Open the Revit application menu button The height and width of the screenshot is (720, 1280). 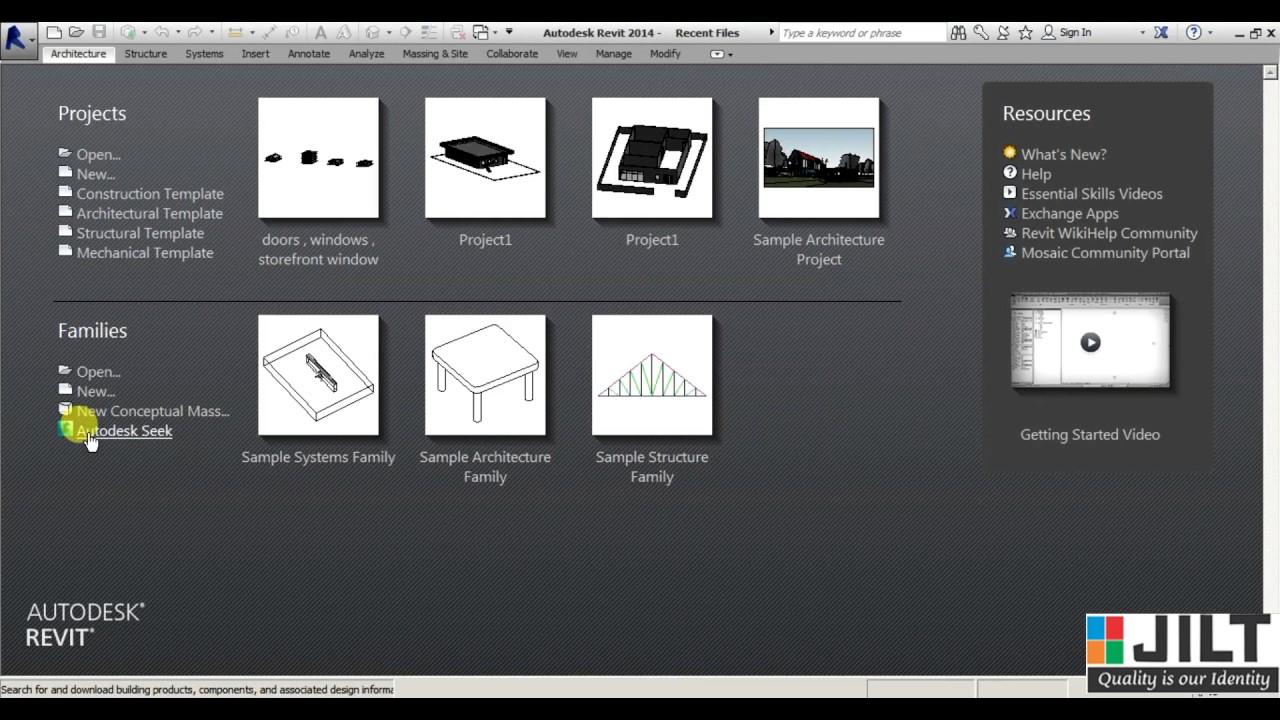[18, 40]
